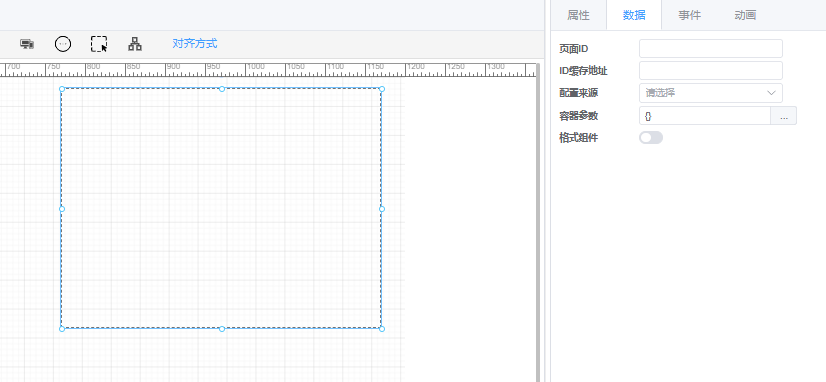Go to the 动画 tab

click(745, 15)
